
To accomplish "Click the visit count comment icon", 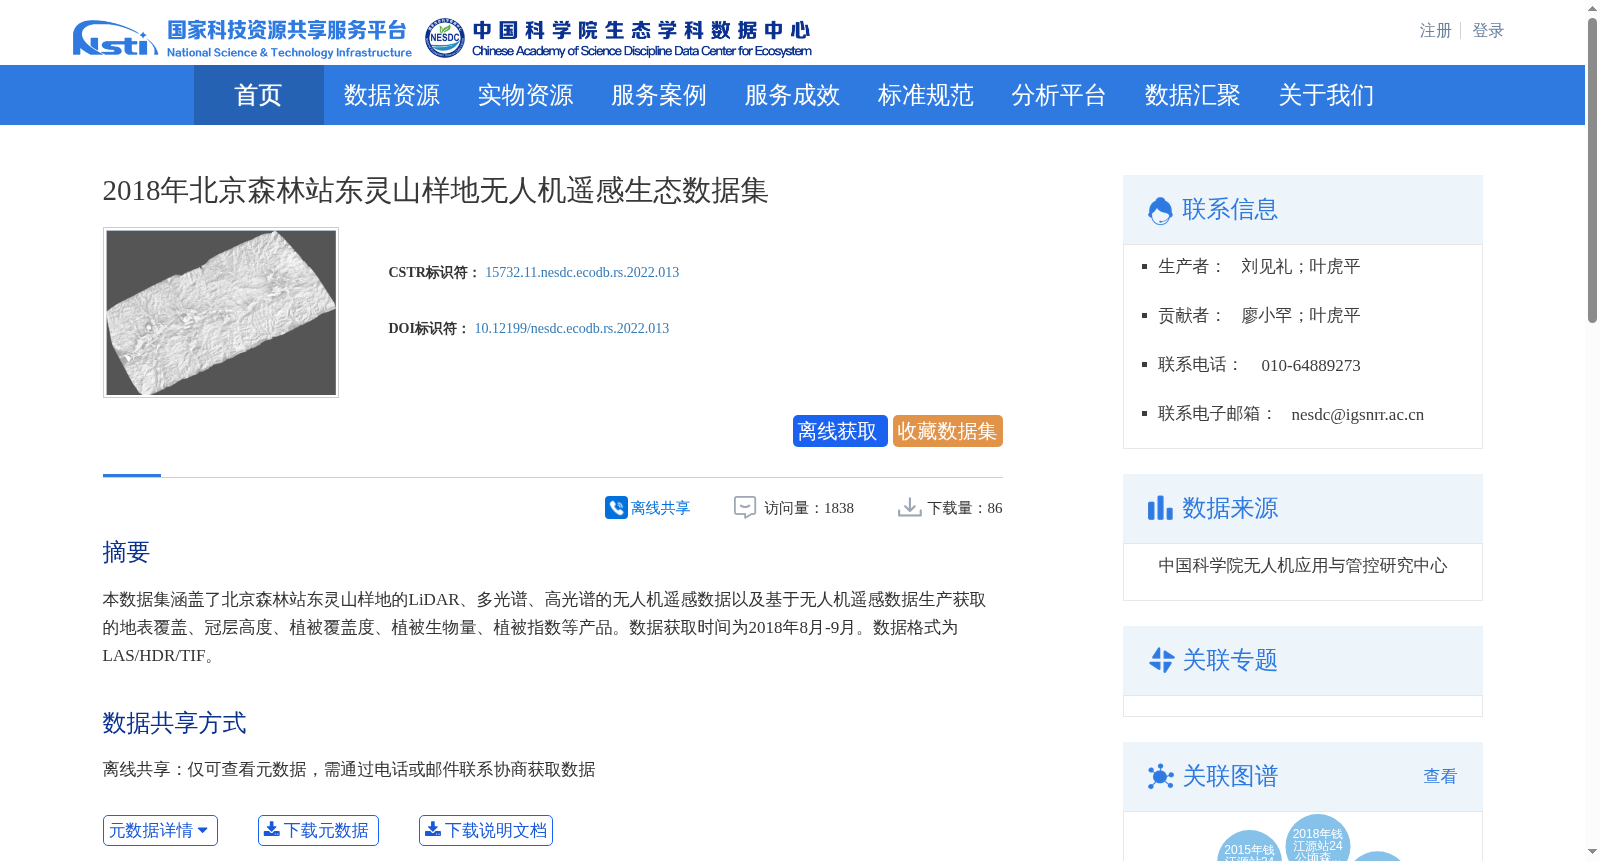I will 745,508.
